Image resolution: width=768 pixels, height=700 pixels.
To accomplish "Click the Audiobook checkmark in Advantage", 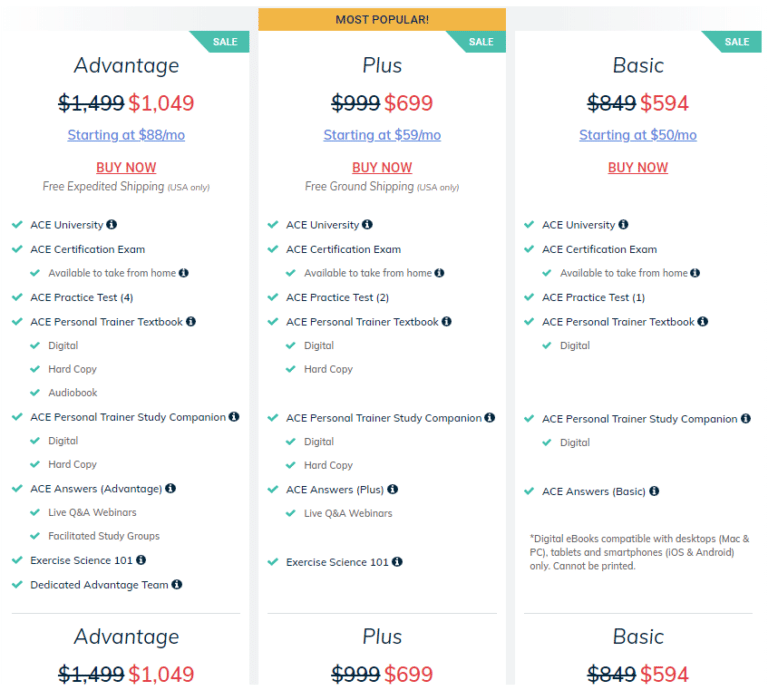I will click(x=36, y=393).
